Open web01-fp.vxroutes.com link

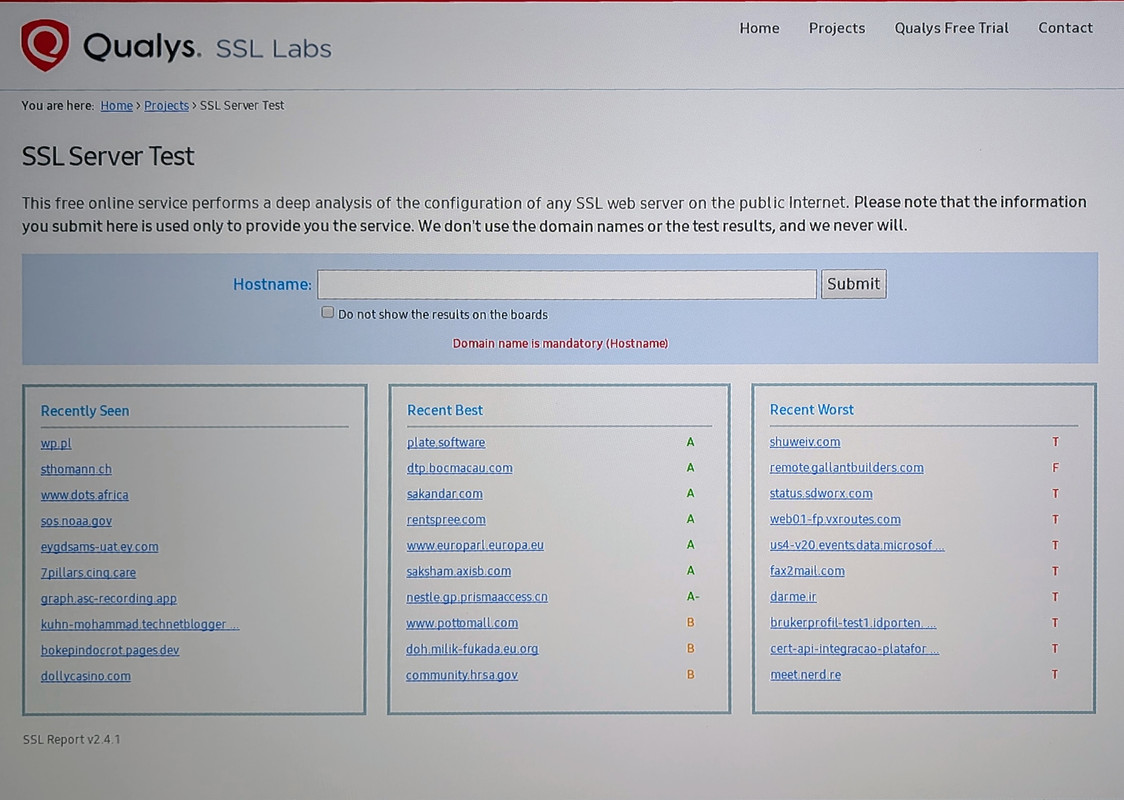click(x=835, y=519)
